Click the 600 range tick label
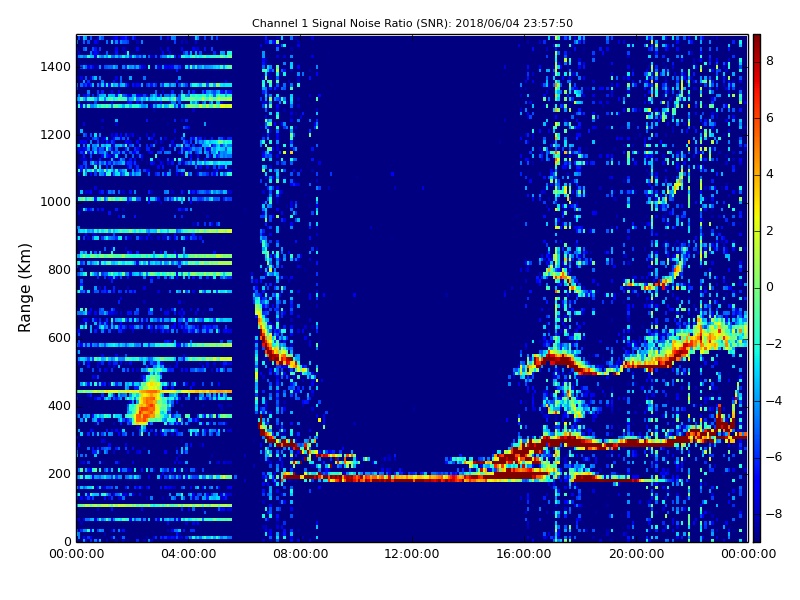This screenshot has width=800, height=600. click(60, 338)
